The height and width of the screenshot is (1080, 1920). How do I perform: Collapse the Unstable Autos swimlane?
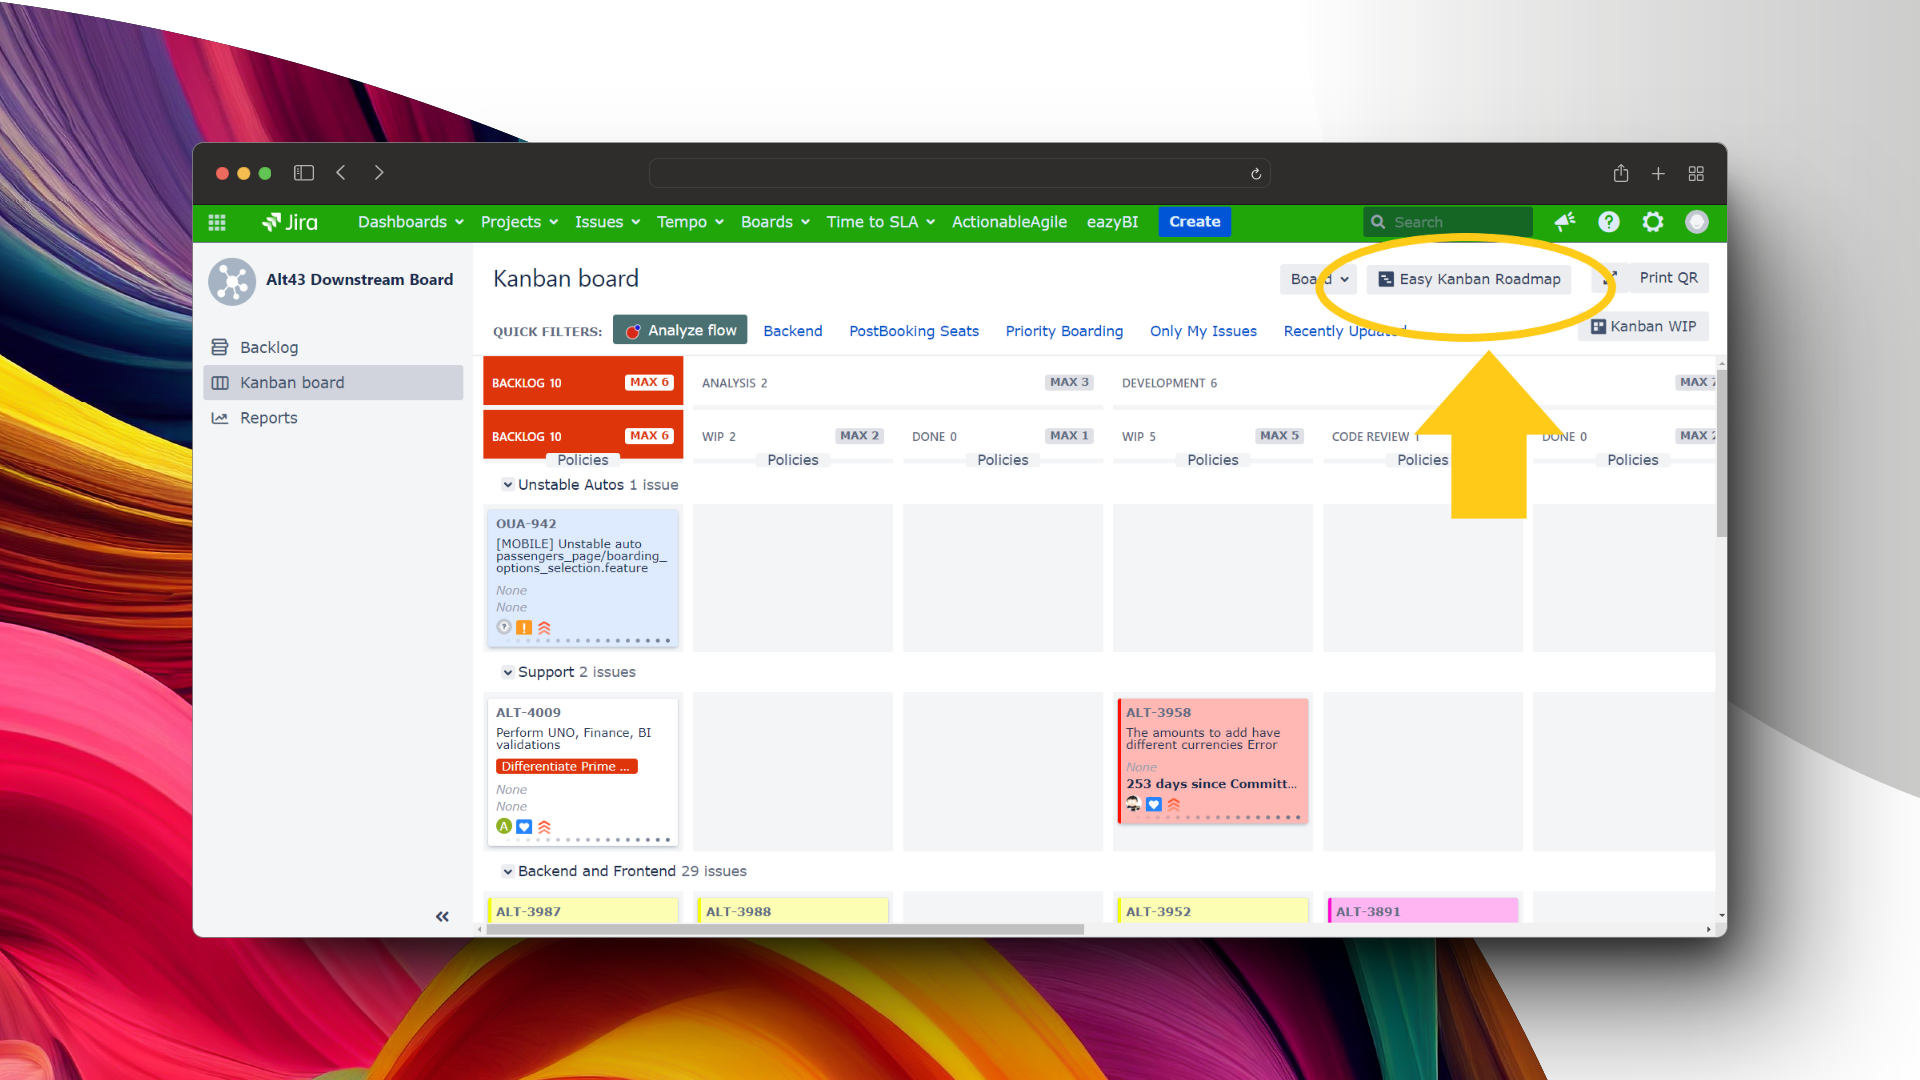tap(508, 485)
